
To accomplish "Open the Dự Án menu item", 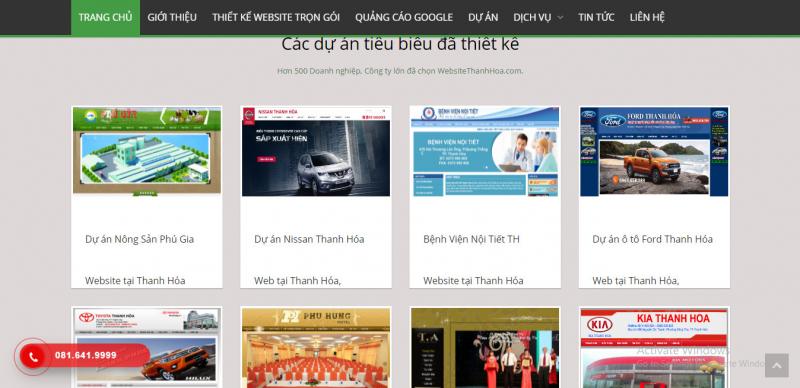I will tap(483, 17).
